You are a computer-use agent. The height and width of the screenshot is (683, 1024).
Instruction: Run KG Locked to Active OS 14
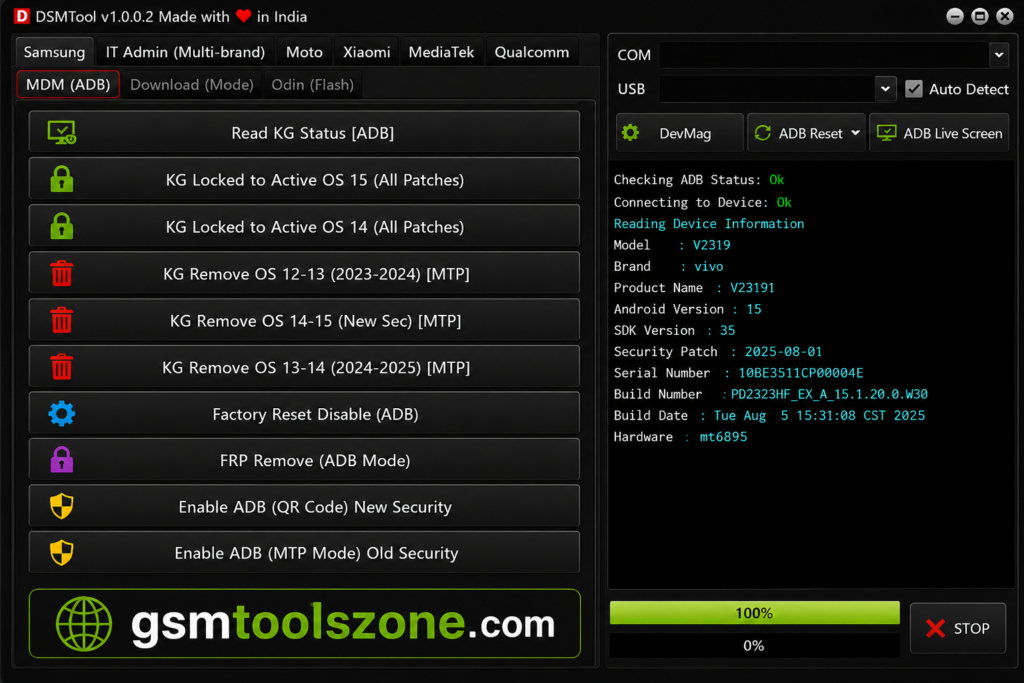click(x=304, y=226)
